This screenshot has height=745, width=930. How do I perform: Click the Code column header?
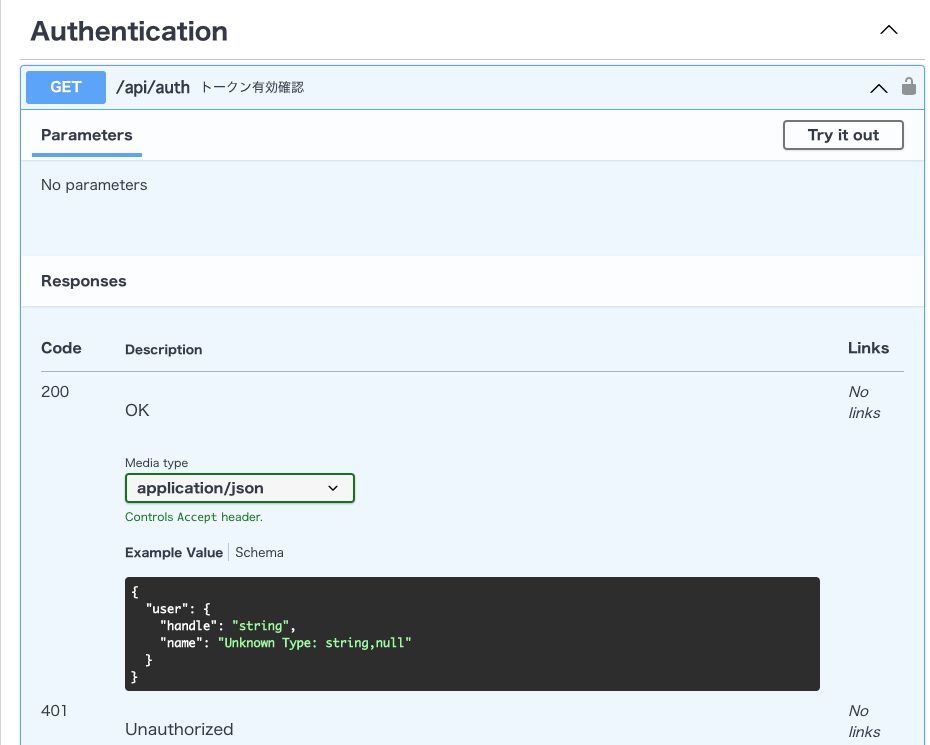click(x=61, y=348)
